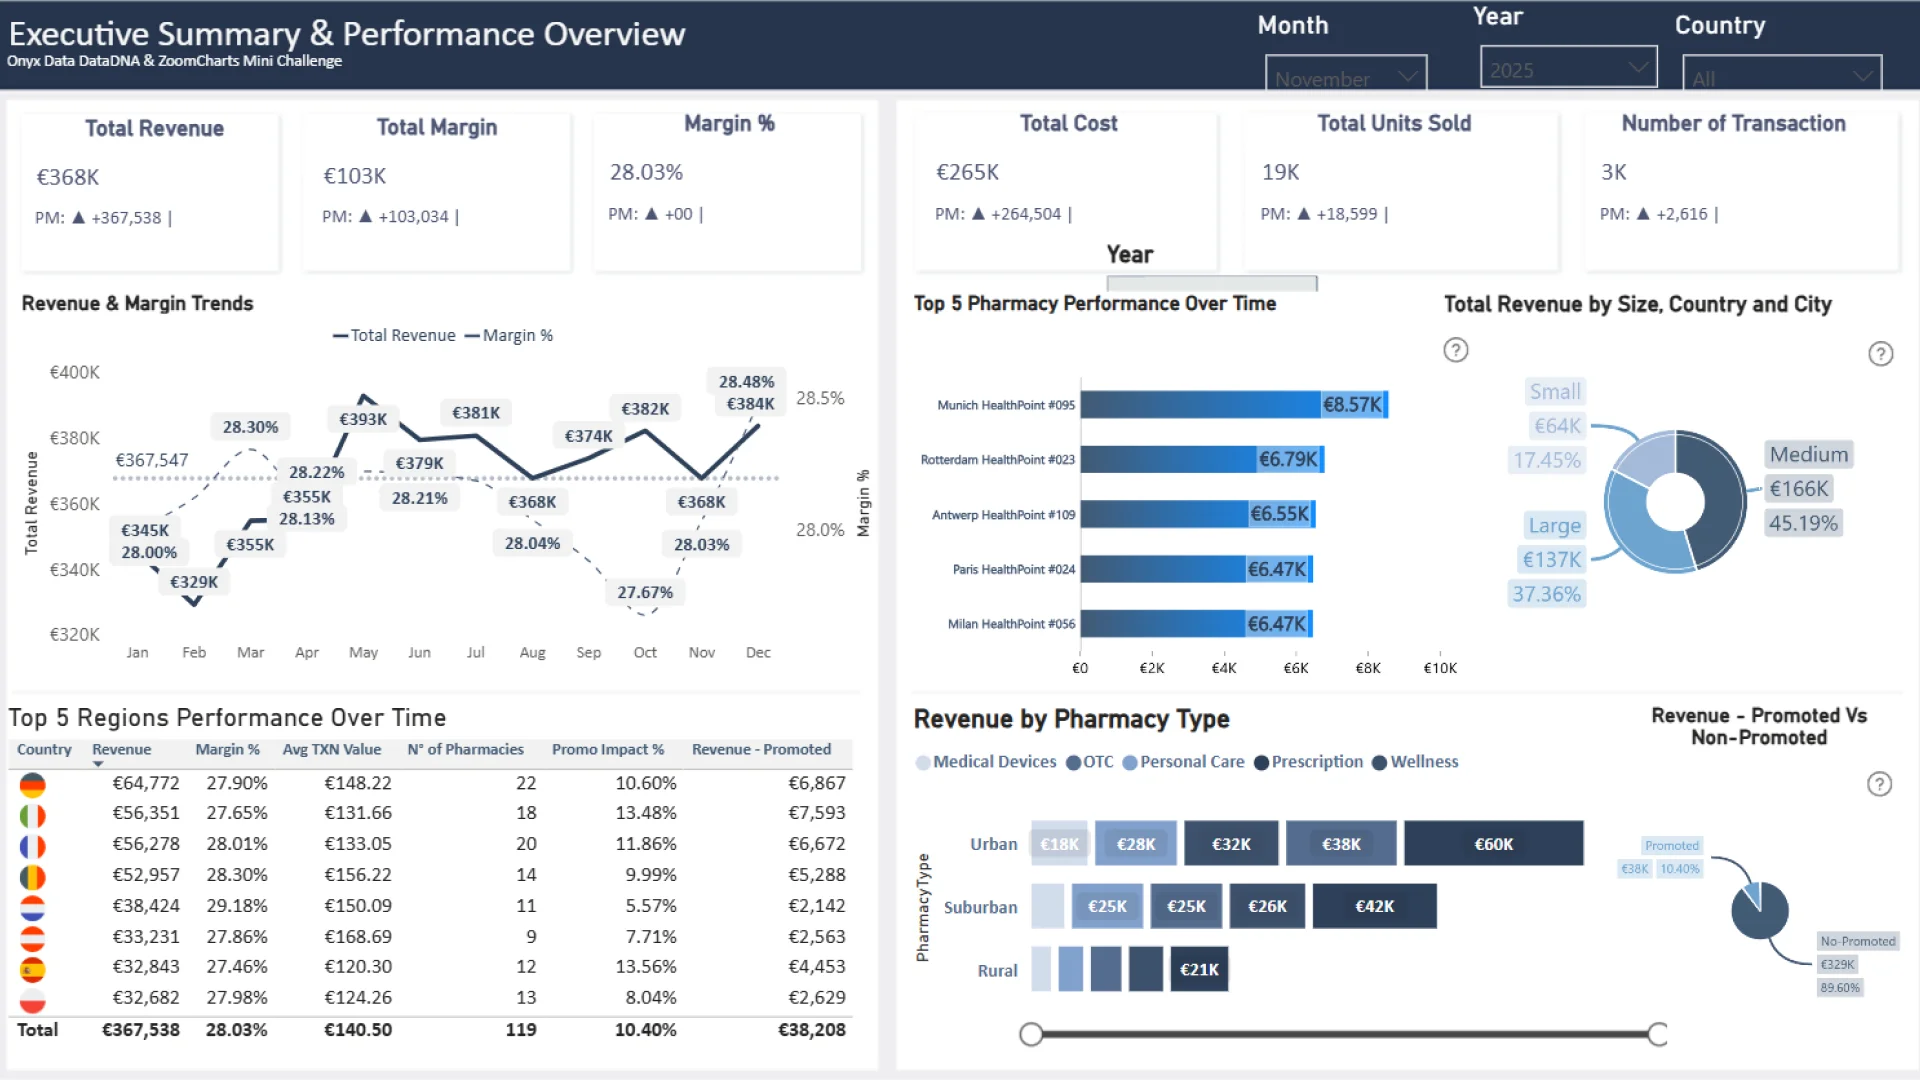The image size is (1920, 1080).
Task: Click the France flag icon in the regions table
Action: [x=32, y=846]
